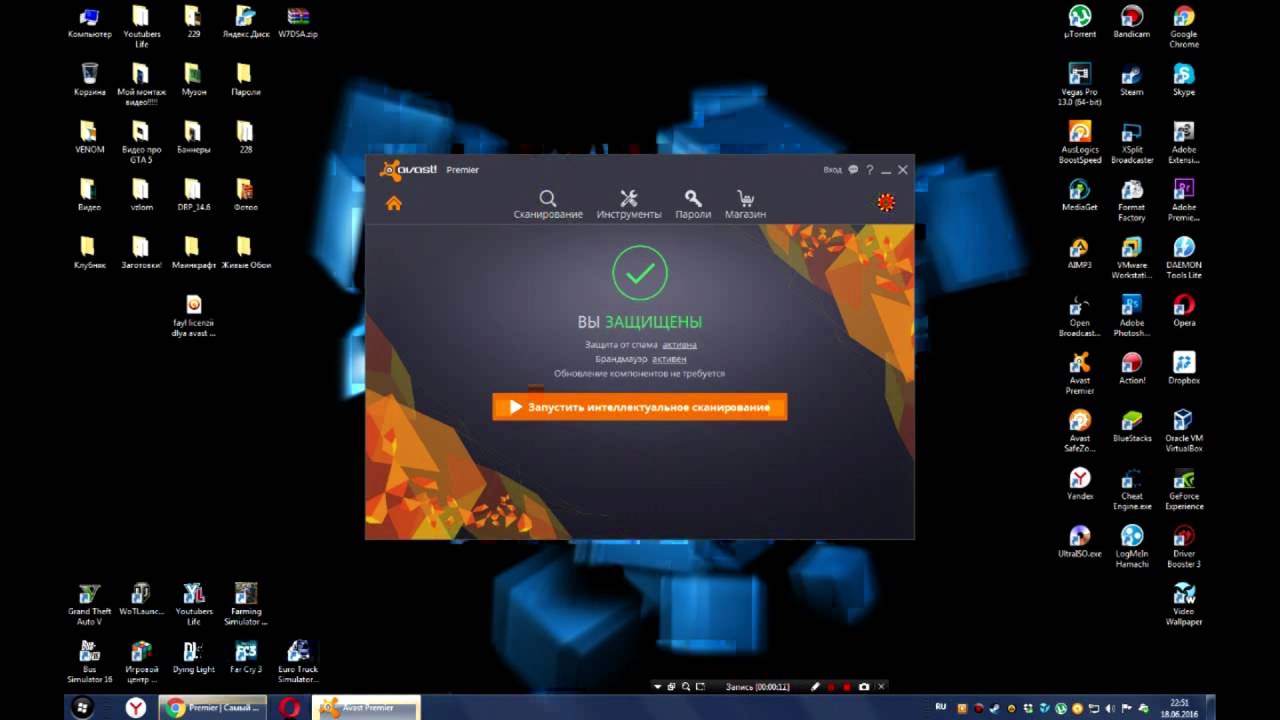Select the WoTLauncher shortcut
This screenshot has width=1280, height=720.
coord(141,599)
